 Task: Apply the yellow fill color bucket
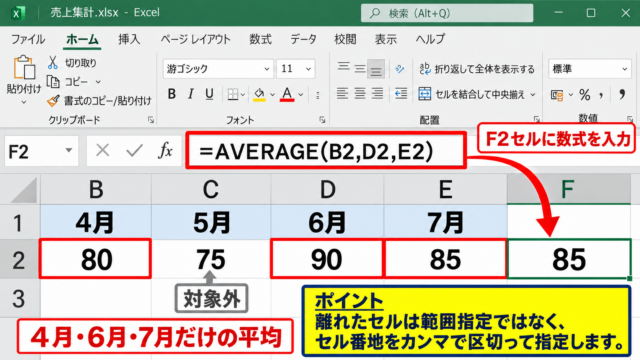259,94
